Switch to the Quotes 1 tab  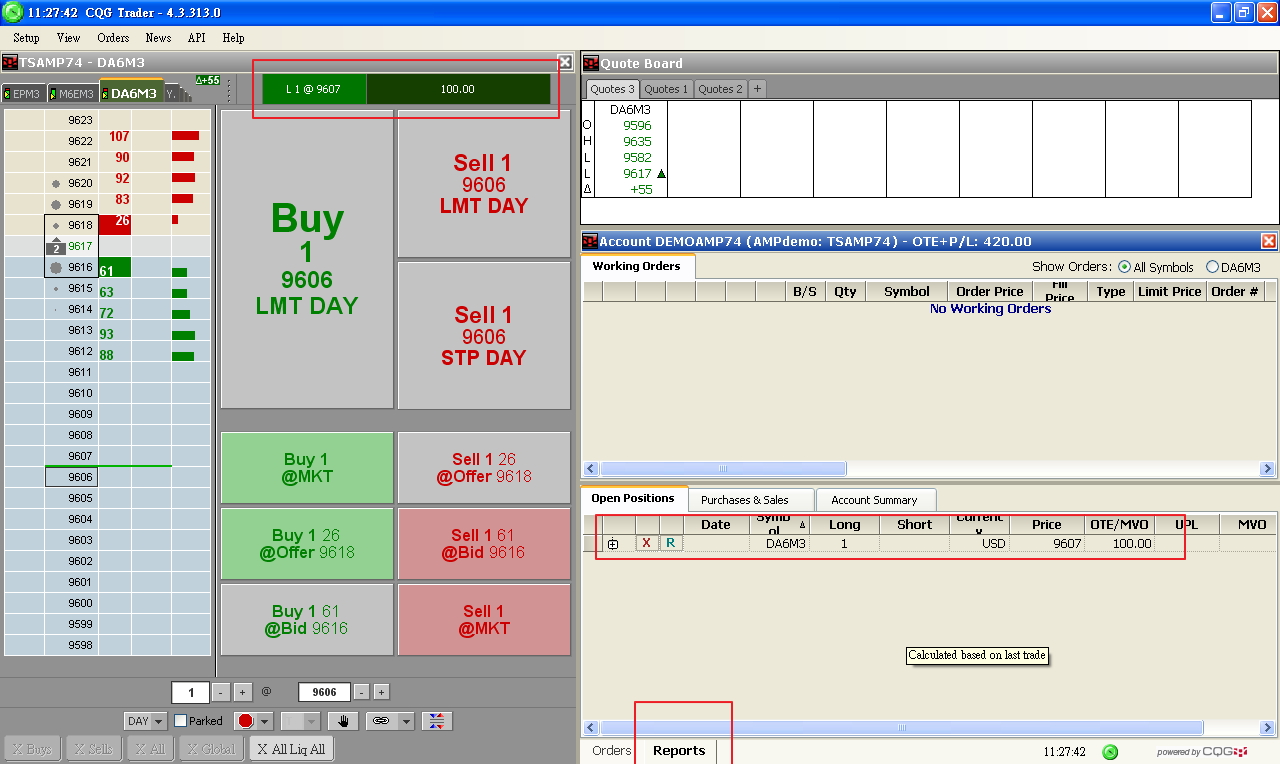tap(666, 89)
